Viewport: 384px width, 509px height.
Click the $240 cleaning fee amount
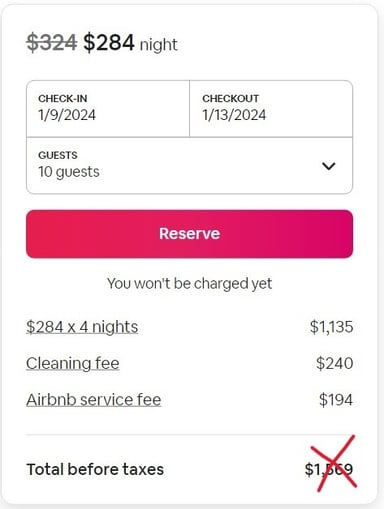(x=334, y=363)
